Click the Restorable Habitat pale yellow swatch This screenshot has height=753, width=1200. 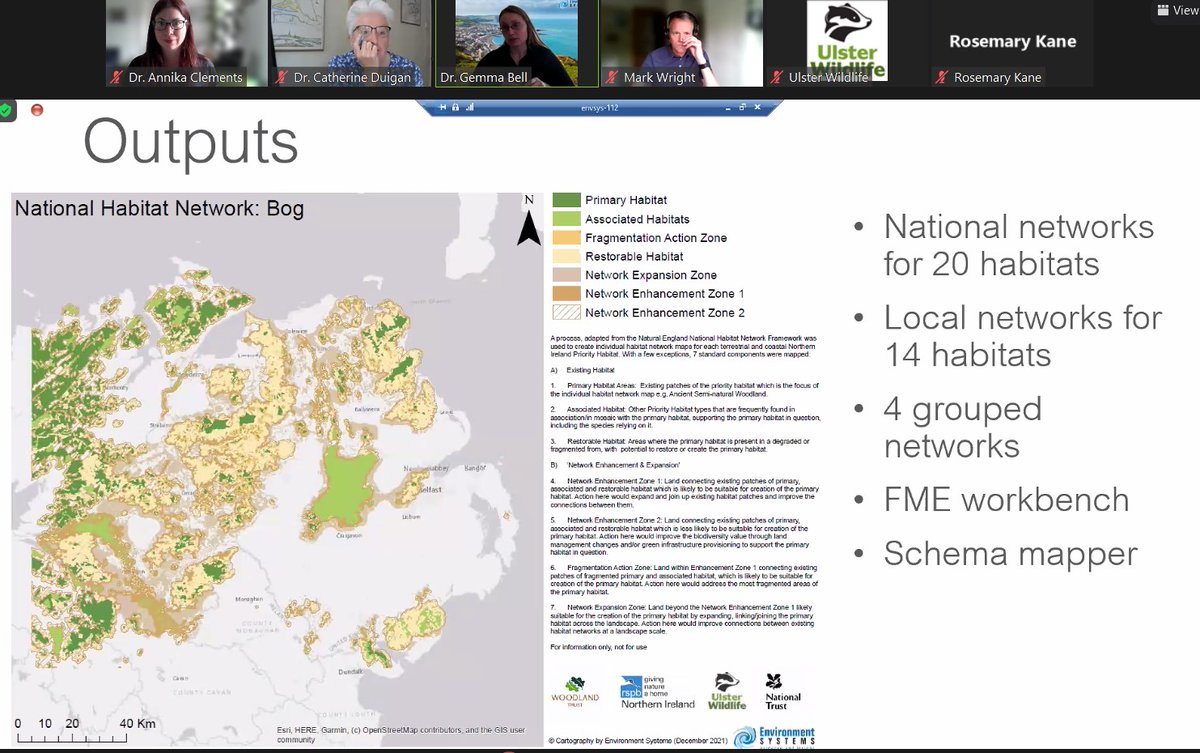pos(566,256)
